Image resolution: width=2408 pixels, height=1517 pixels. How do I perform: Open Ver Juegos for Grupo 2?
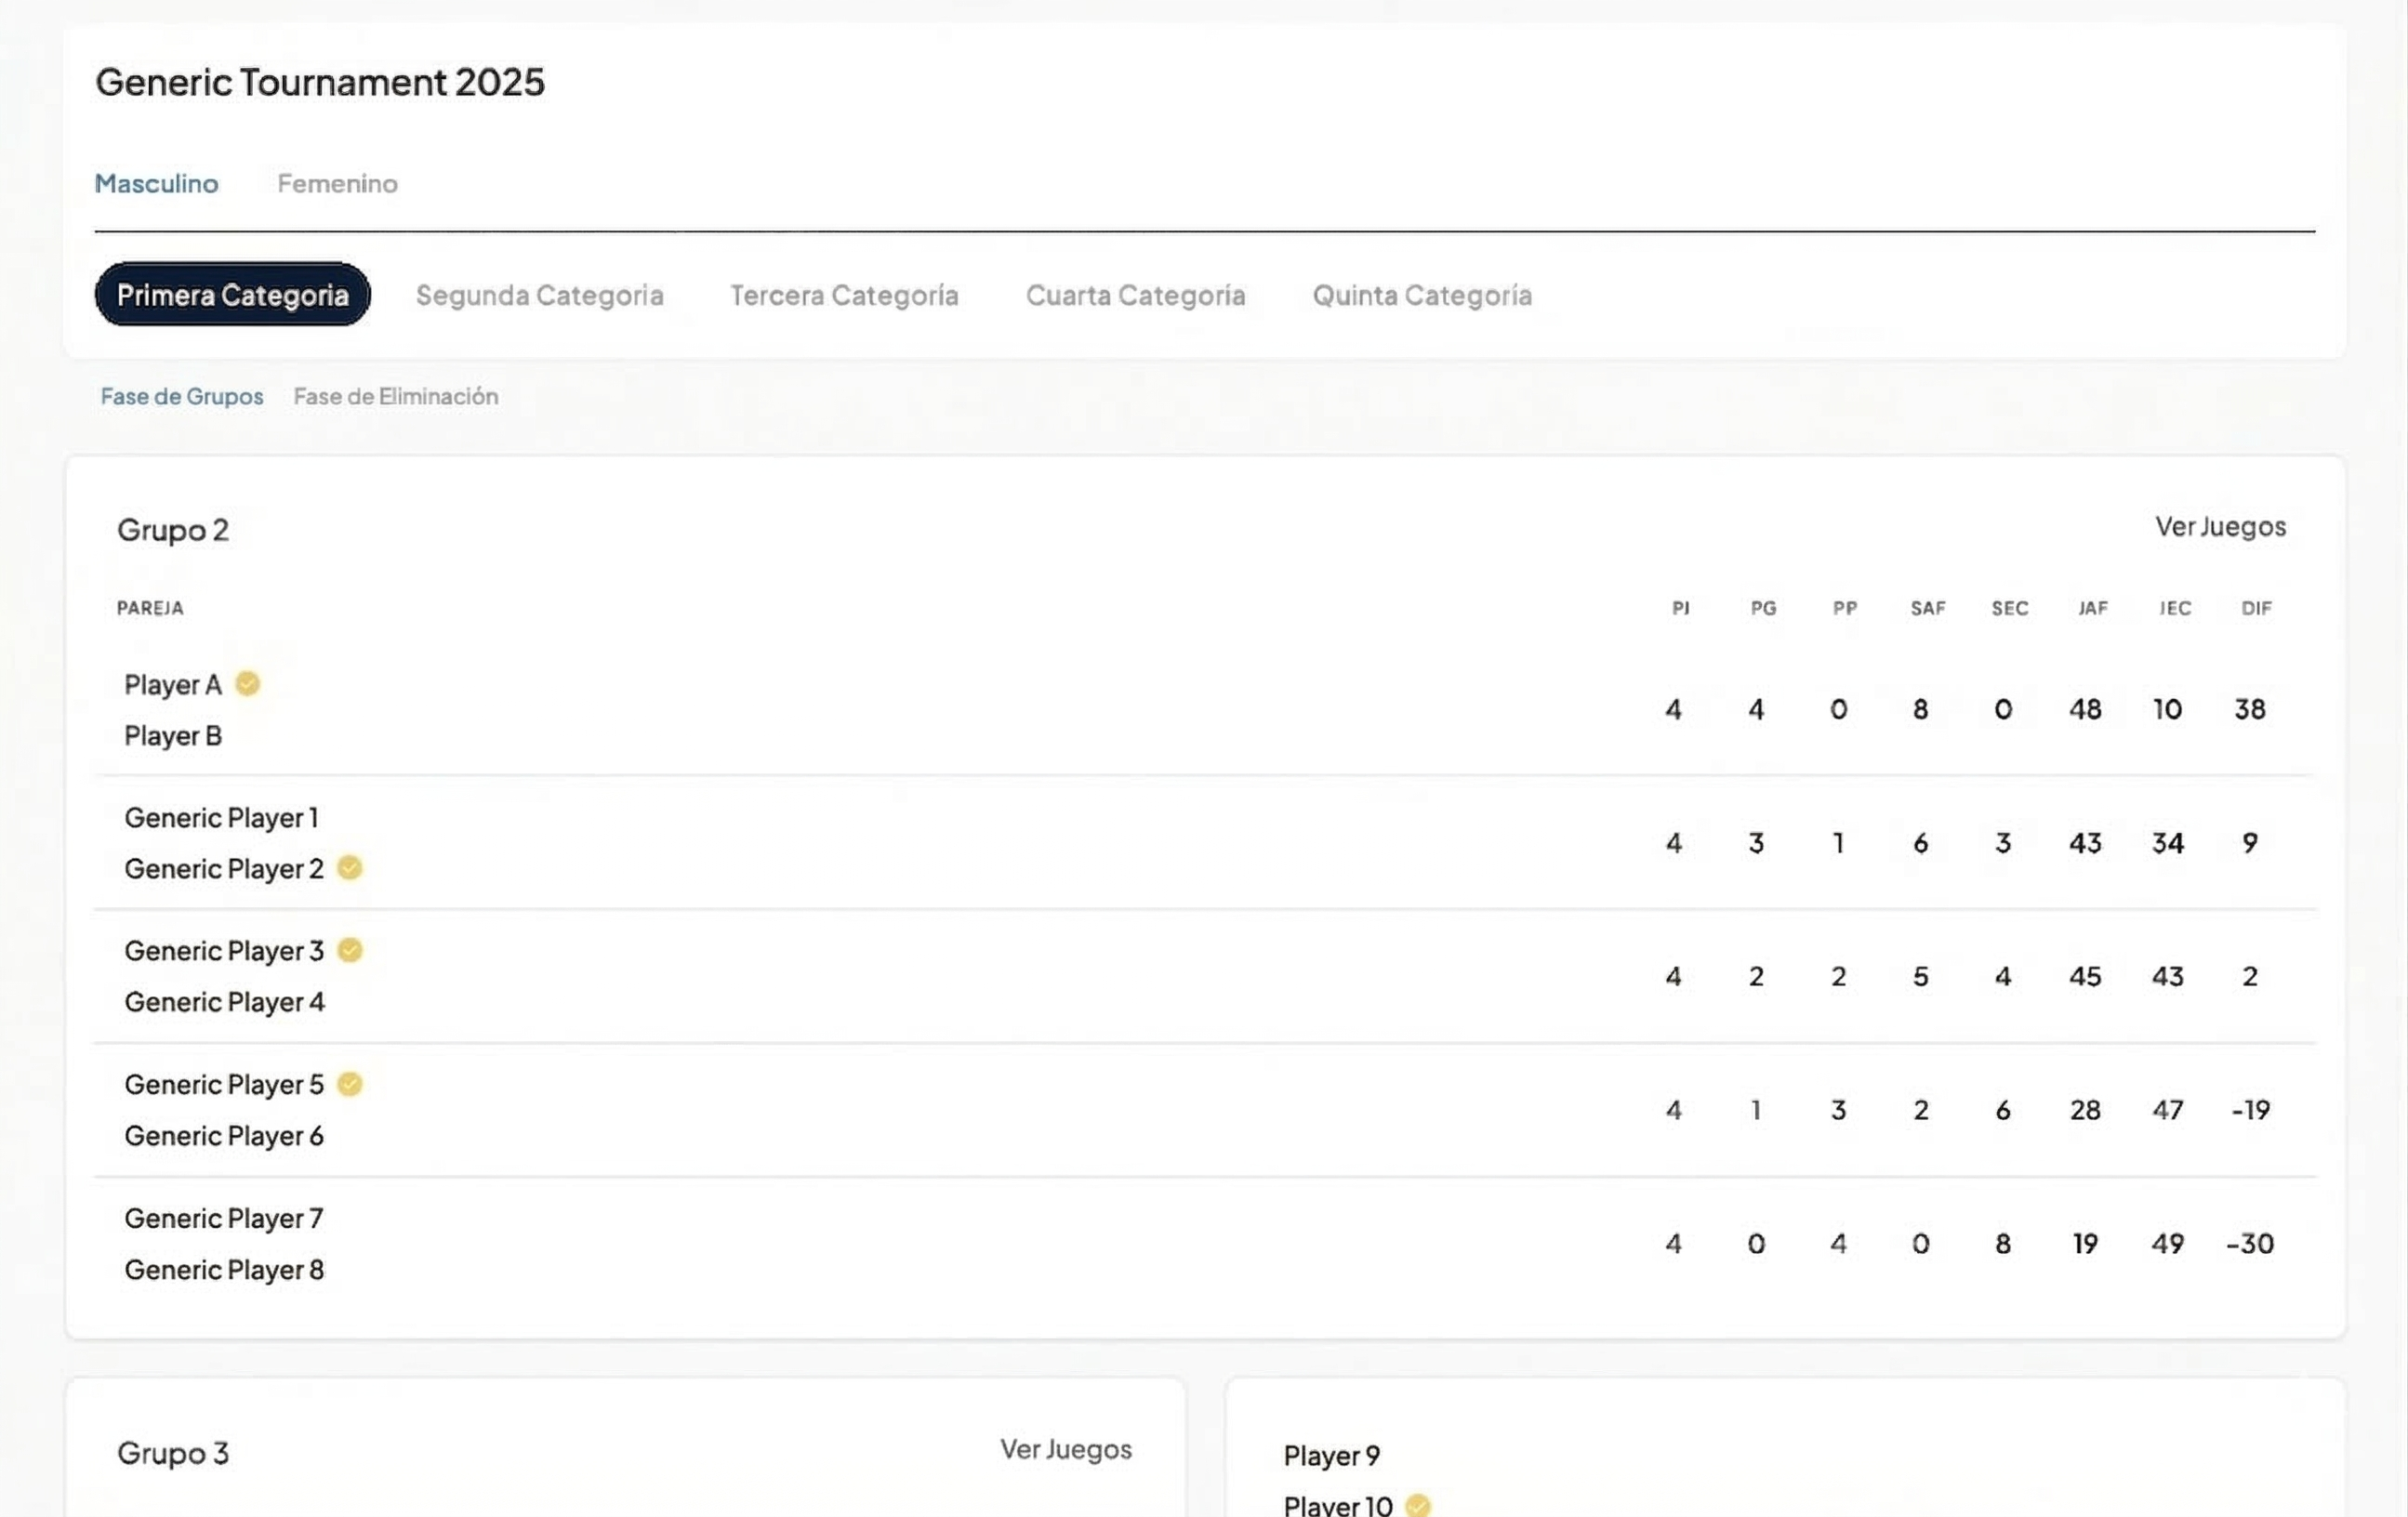click(2219, 527)
